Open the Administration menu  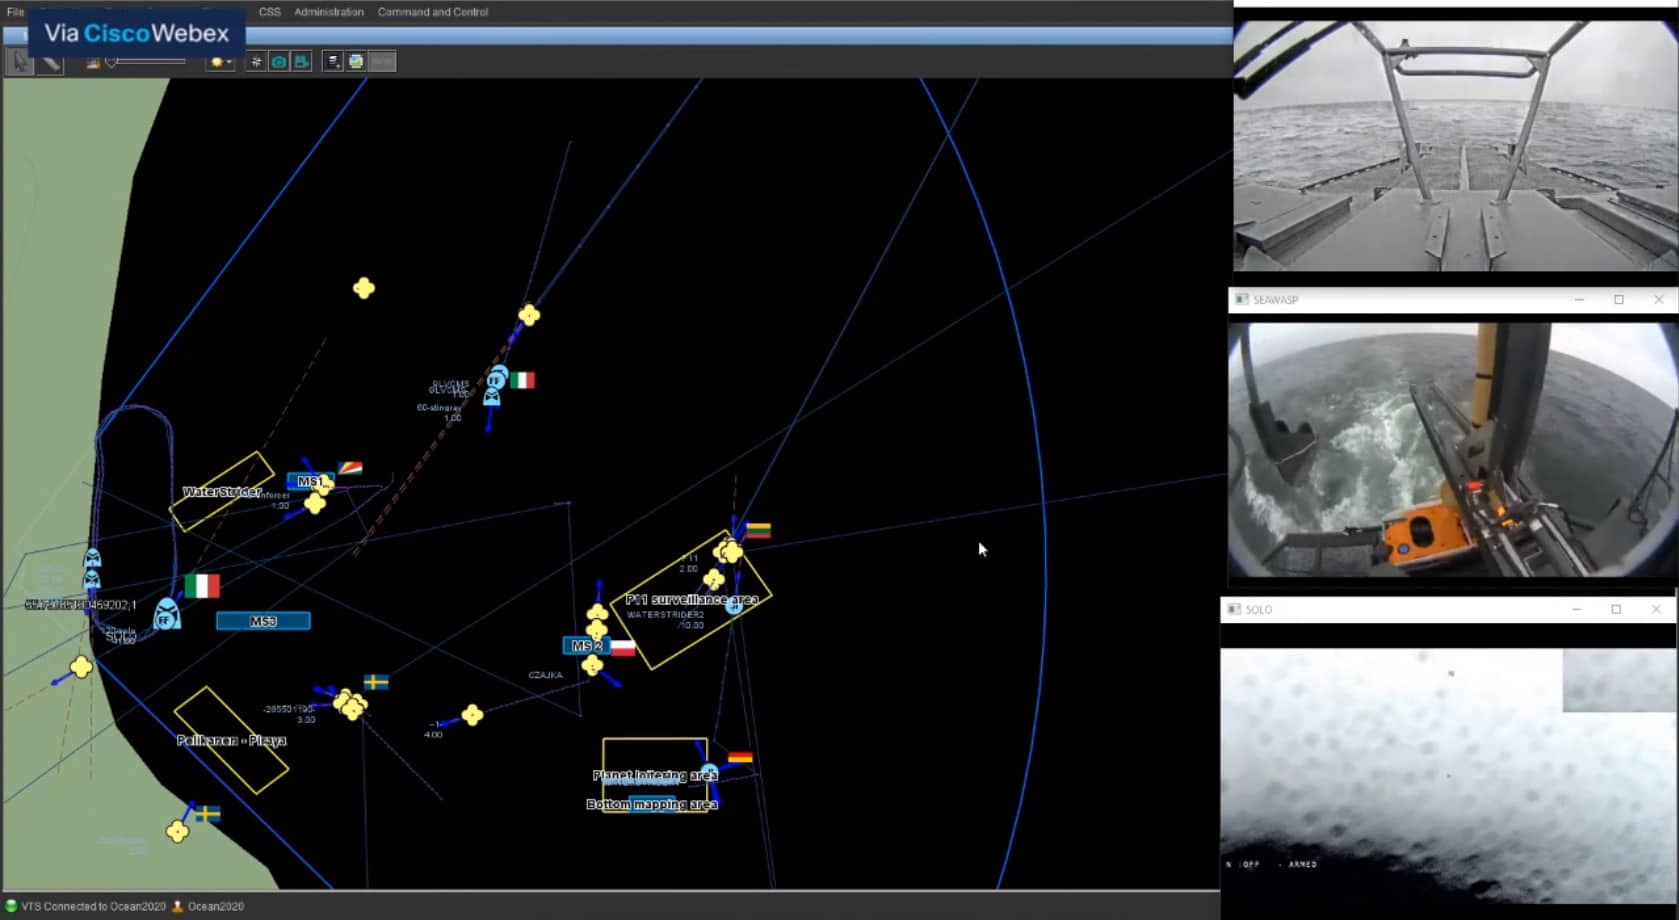click(329, 12)
